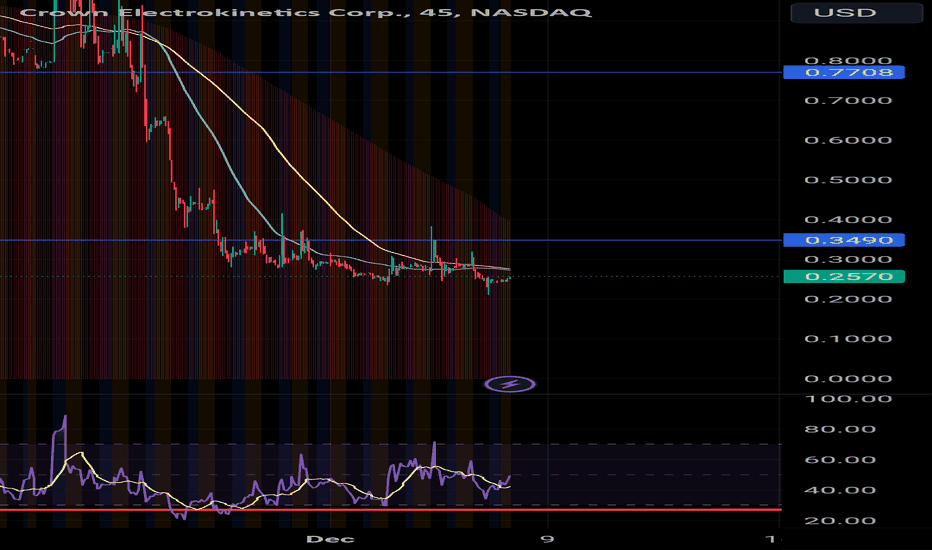The width and height of the screenshot is (932, 550).
Task: Click the Crown Electrokinetics Corp. chart title
Action: tap(306, 12)
